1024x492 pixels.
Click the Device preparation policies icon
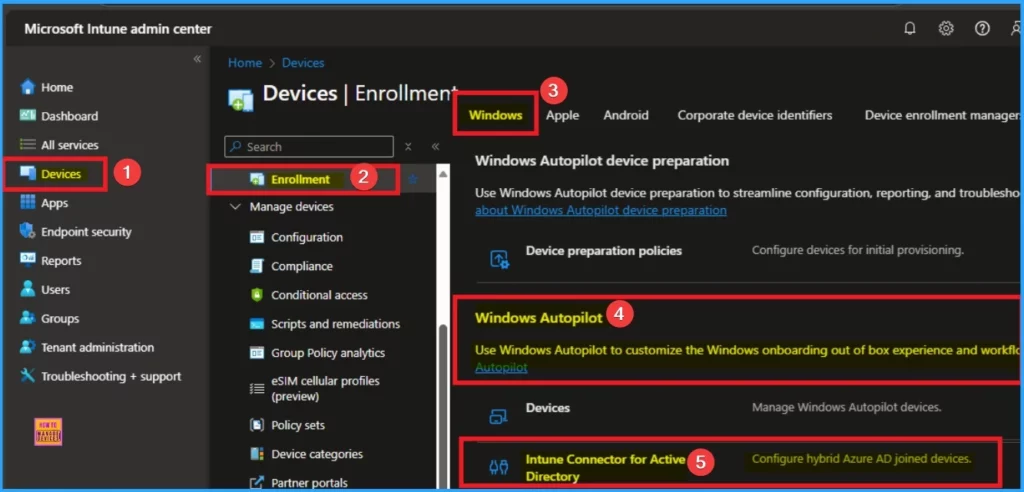click(x=500, y=259)
